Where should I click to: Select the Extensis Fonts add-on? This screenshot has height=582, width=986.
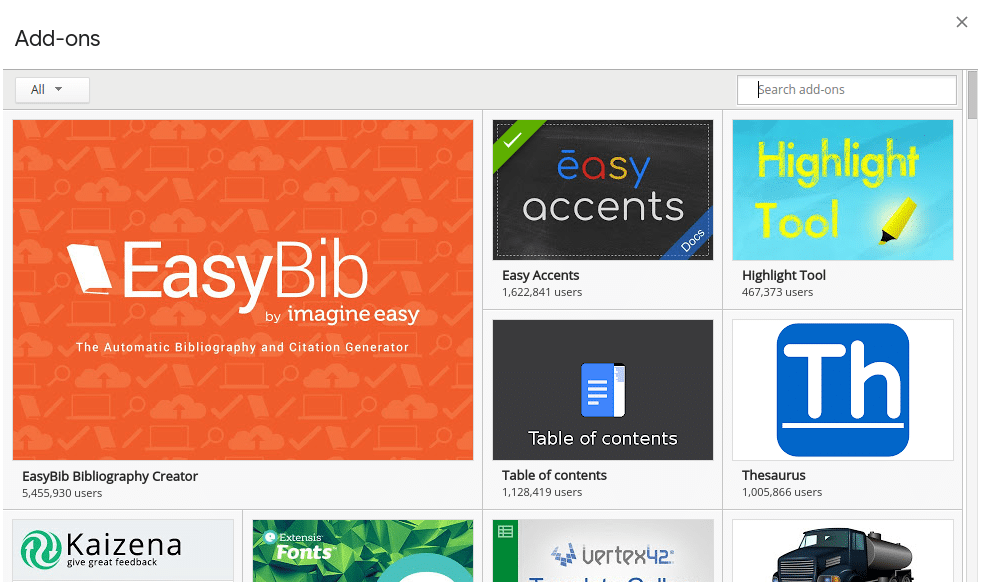tap(363, 550)
